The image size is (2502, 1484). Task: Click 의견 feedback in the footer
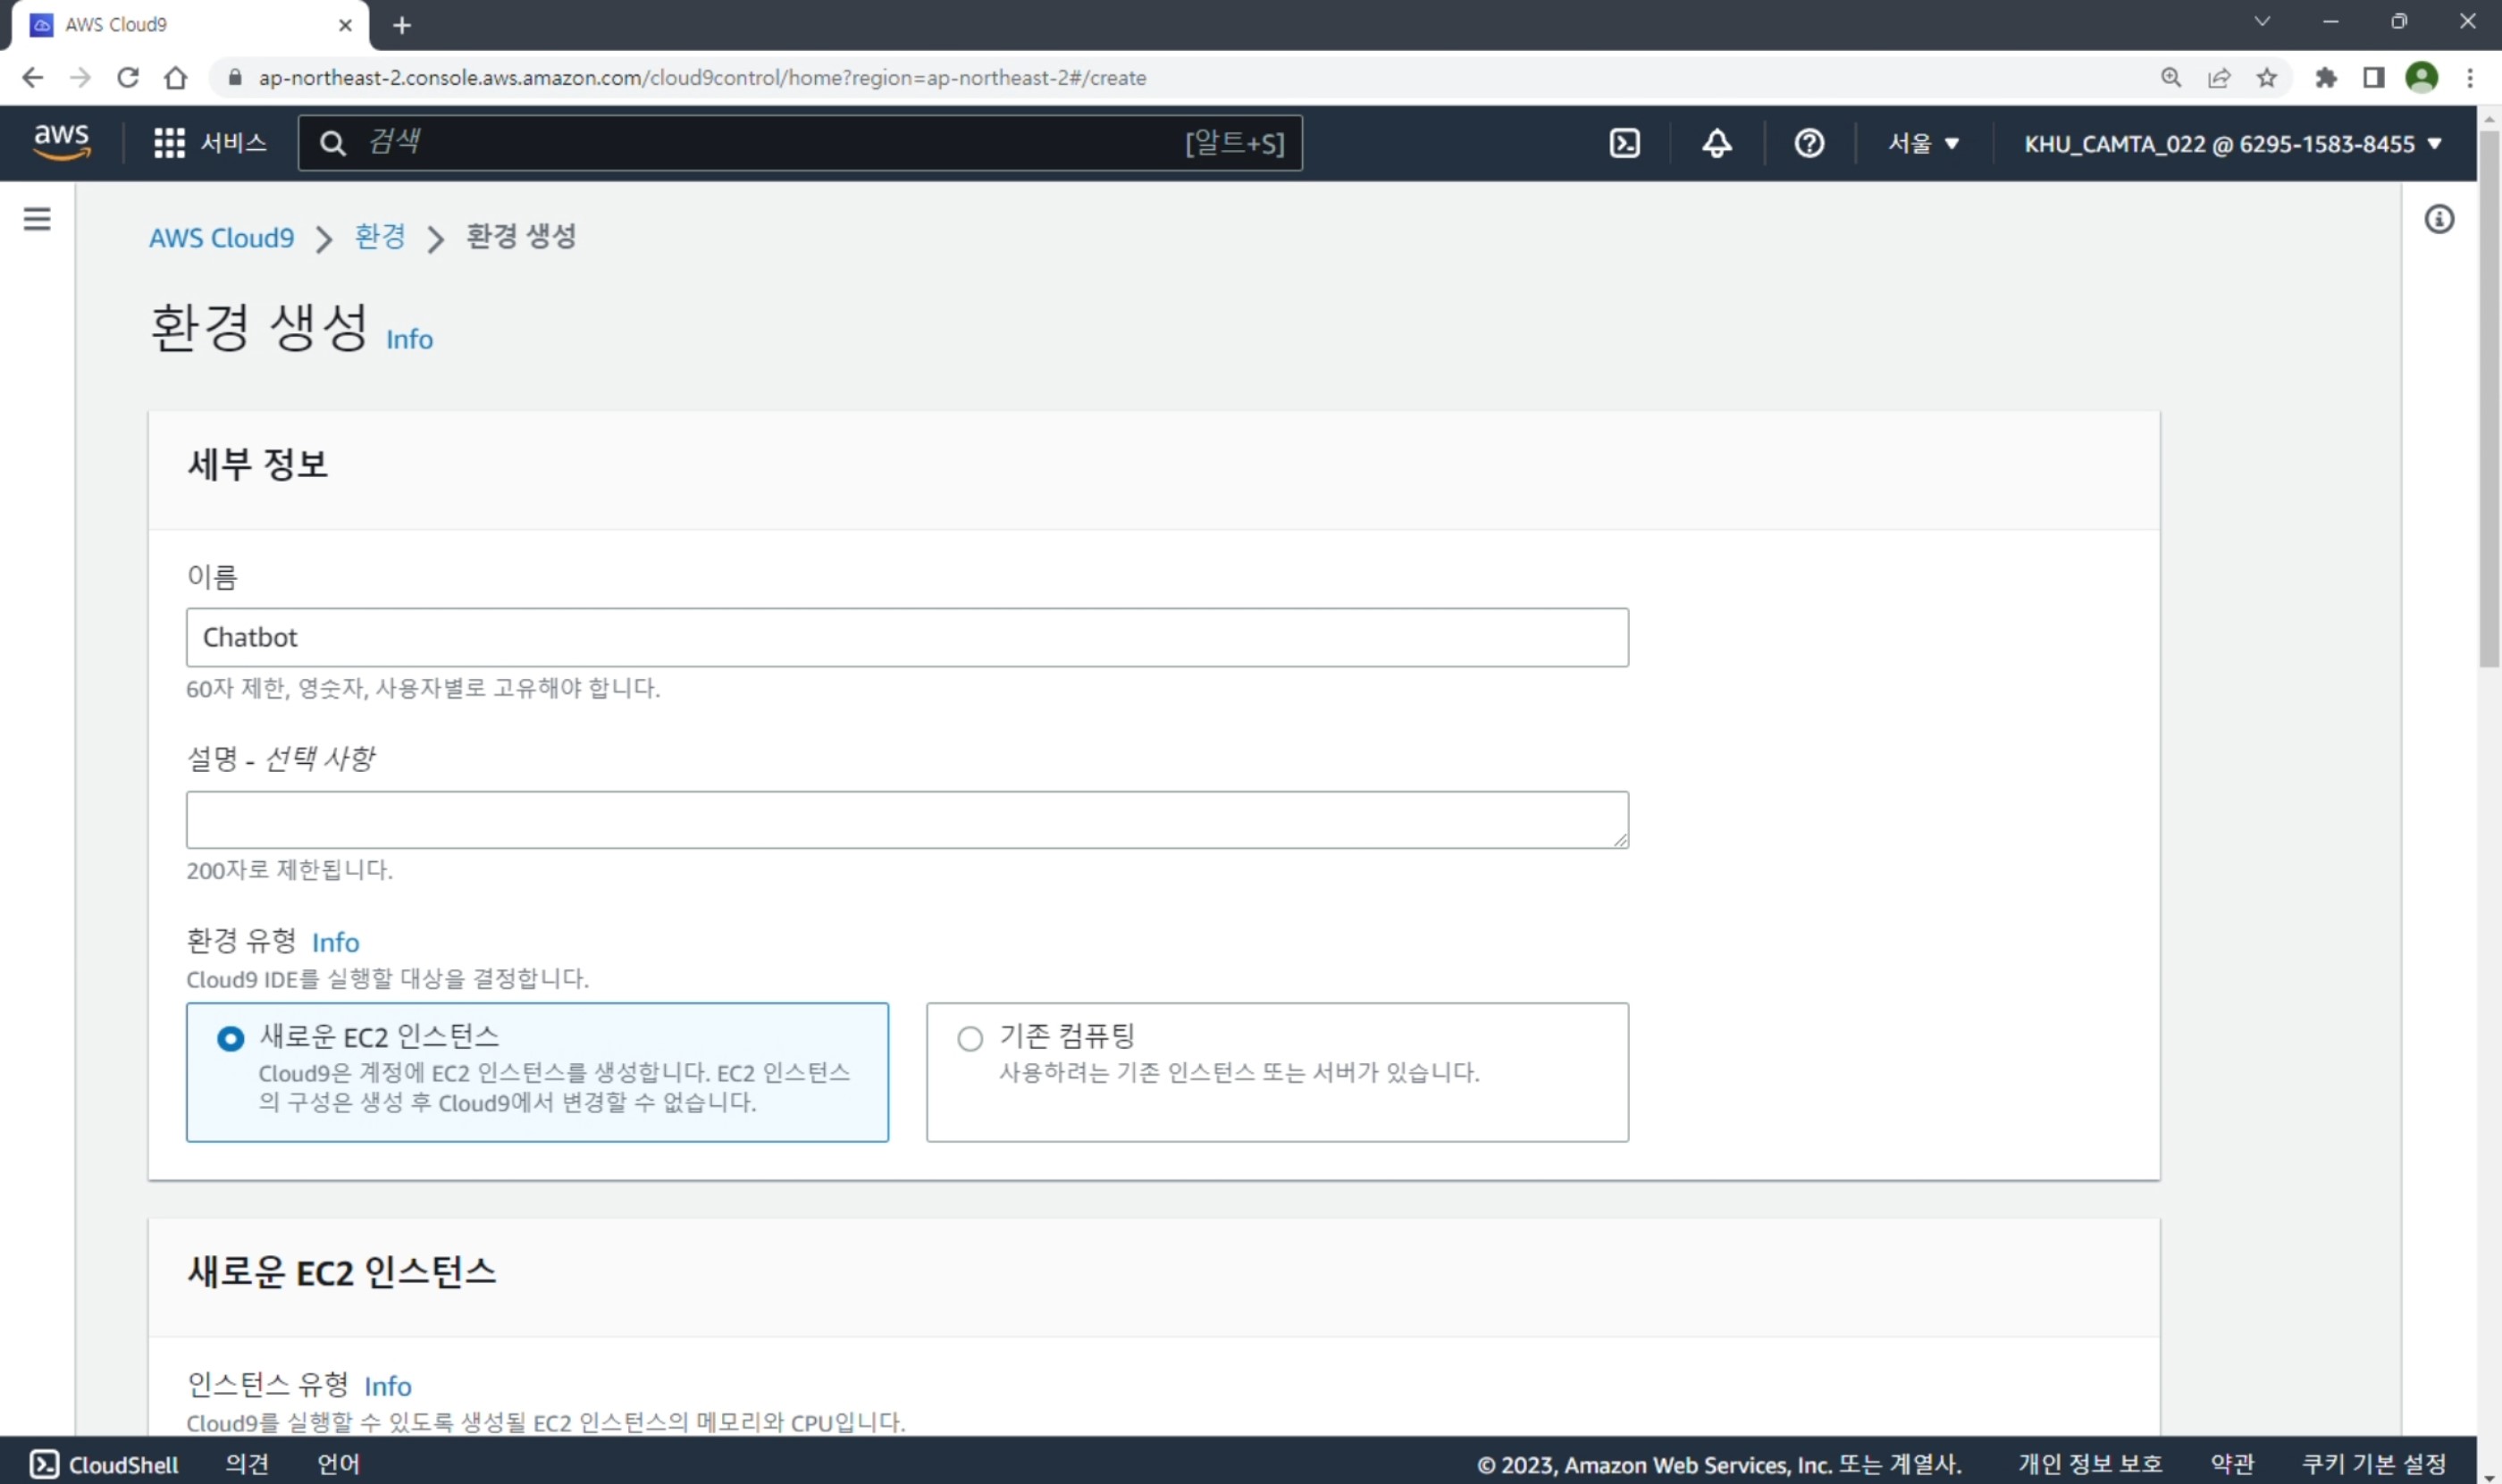tap(247, 1464)
